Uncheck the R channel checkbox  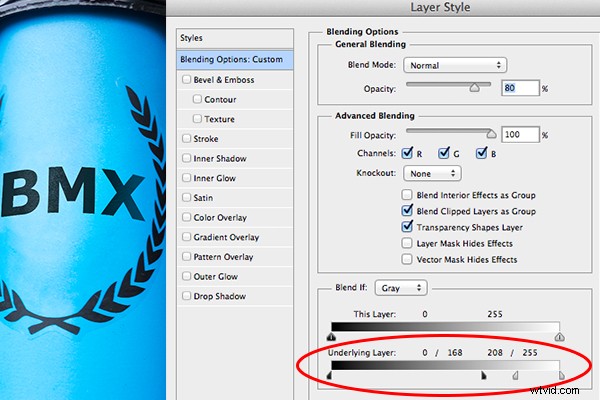pos(407,153)
